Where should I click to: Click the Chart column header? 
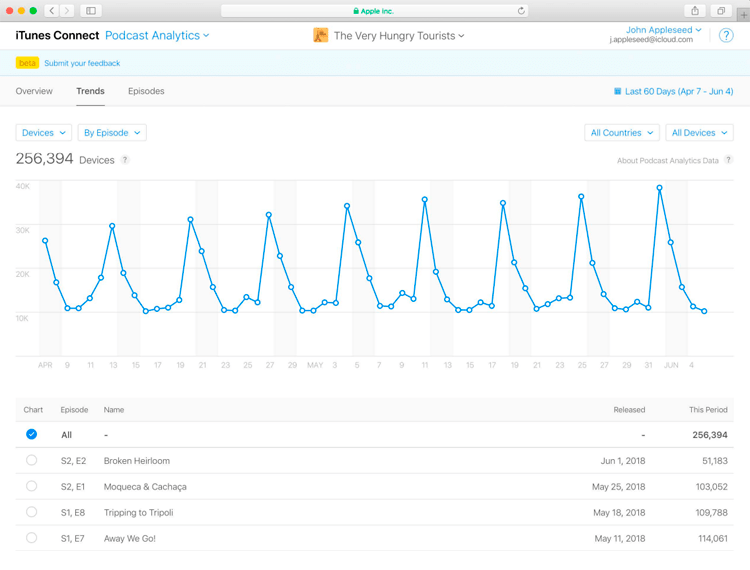(33, 410)
